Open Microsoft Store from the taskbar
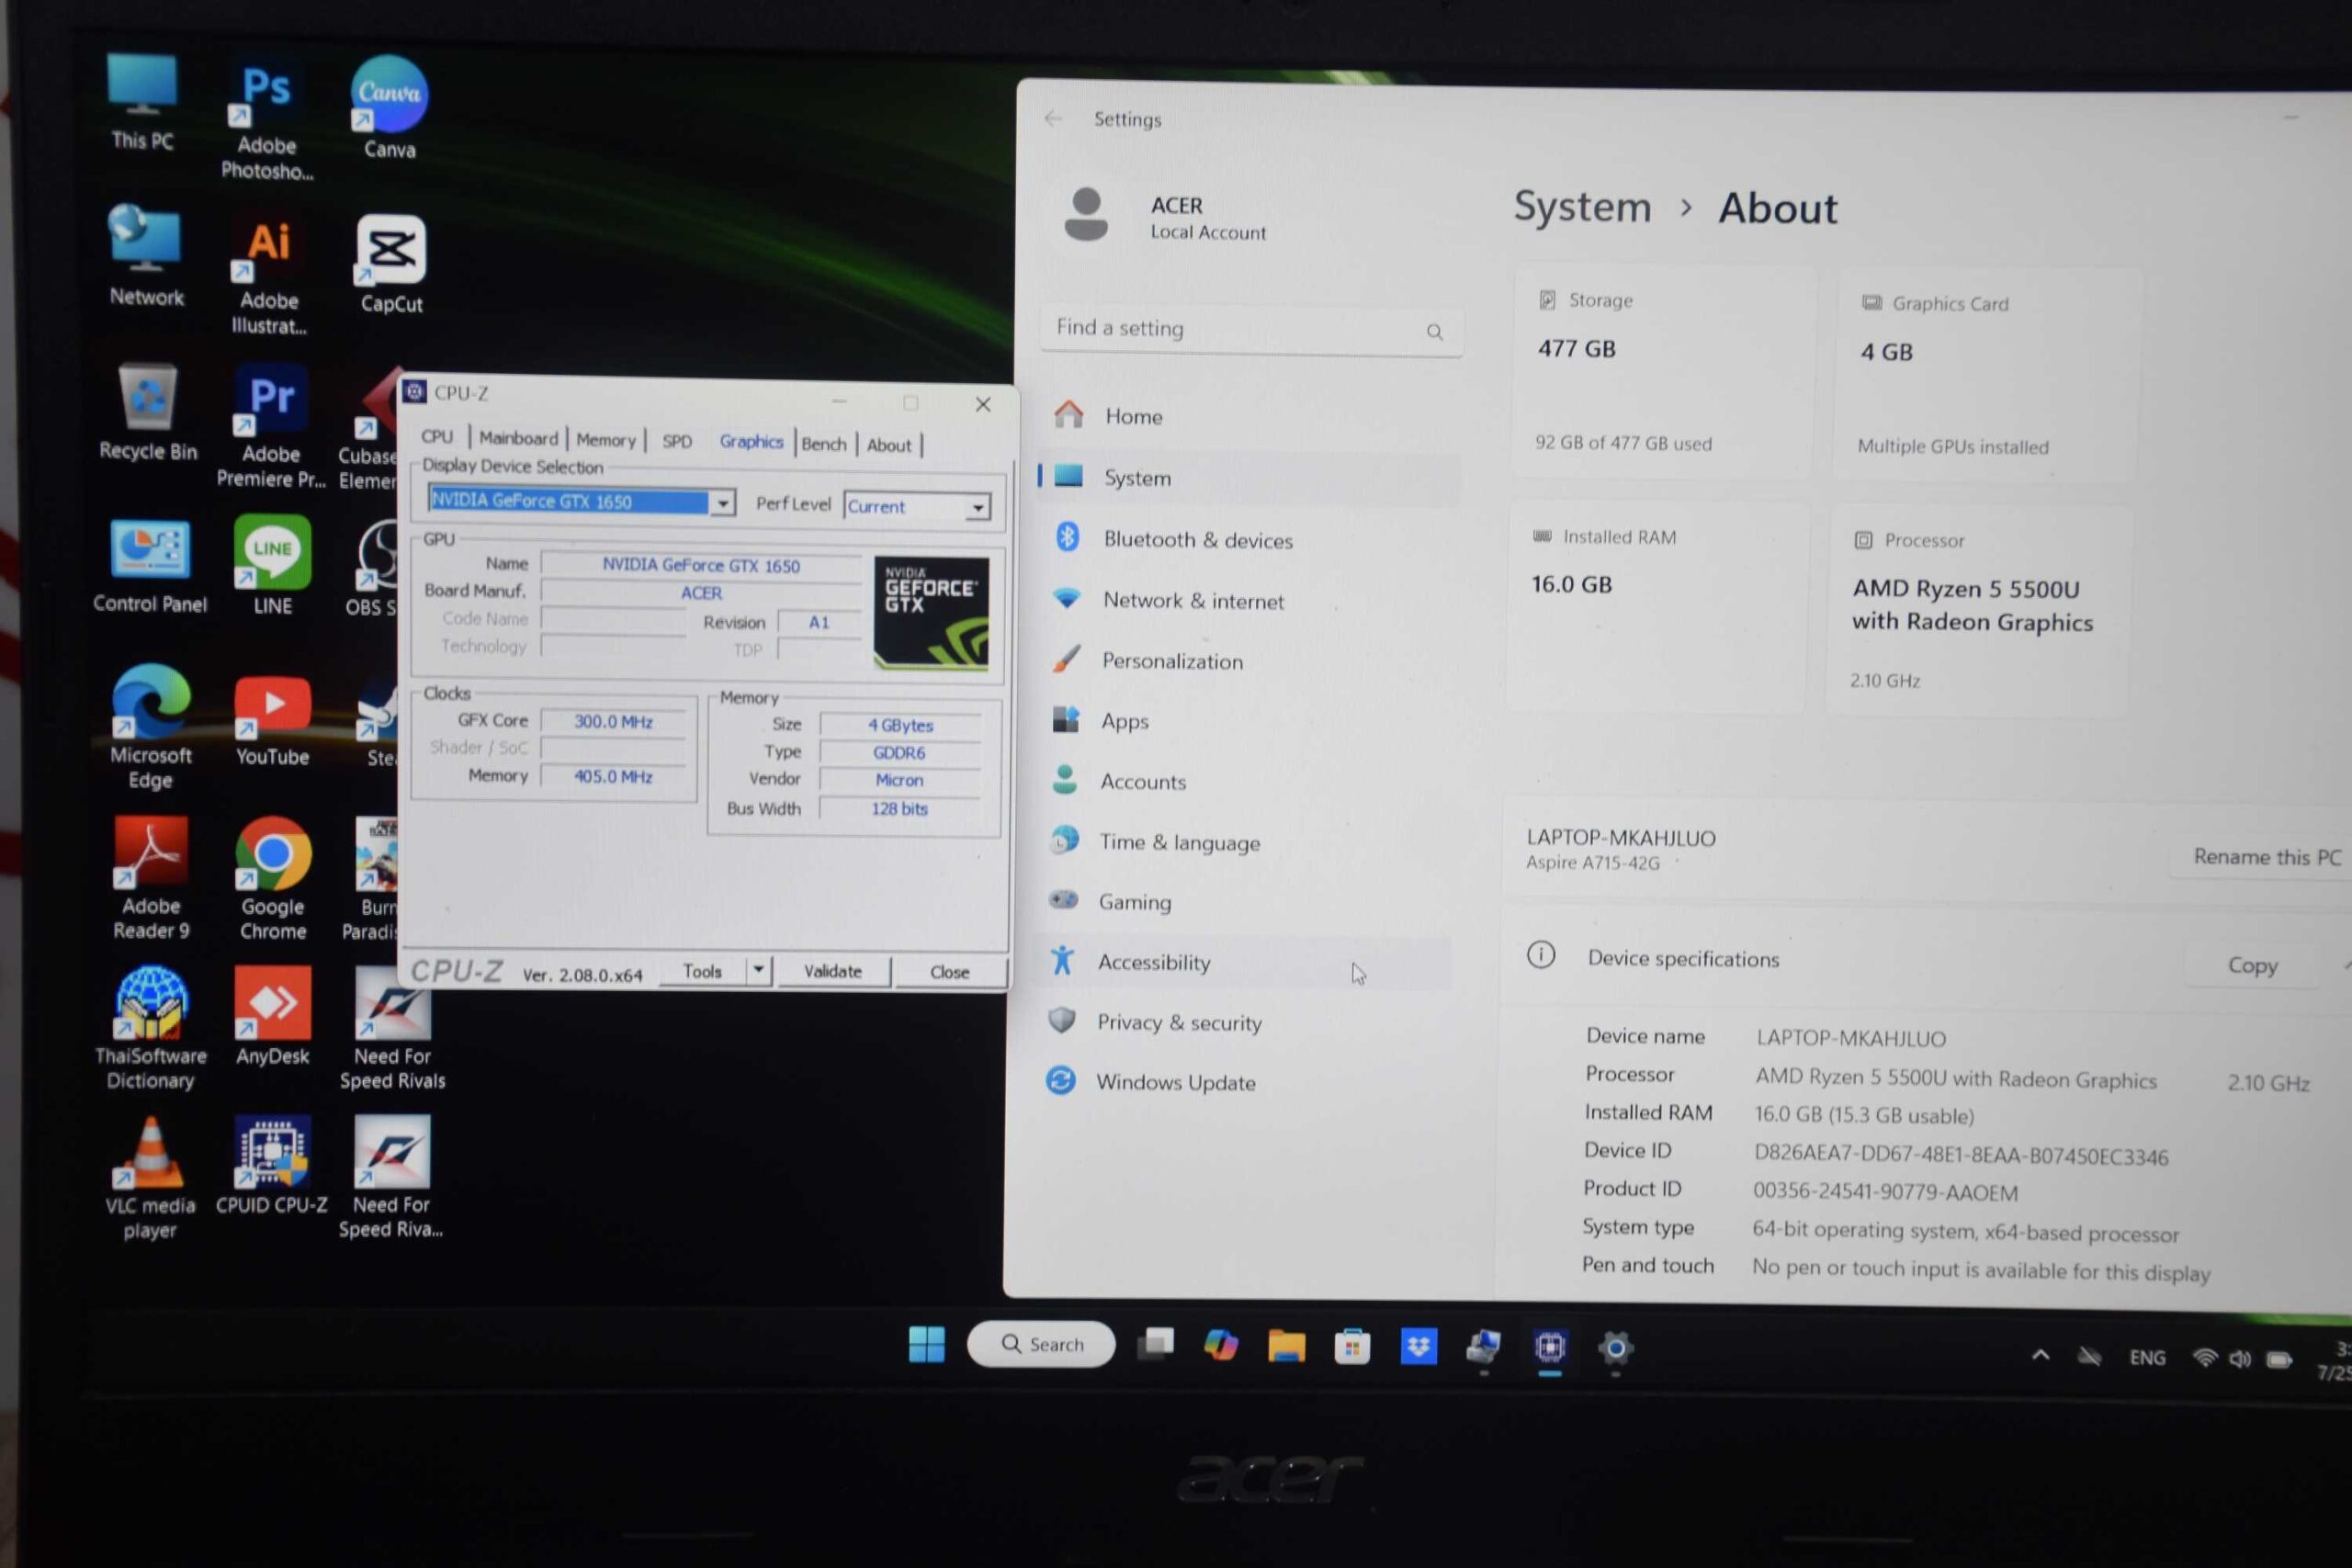The width and height of the screenshot is (2352, 1568). coord(1352,1347)
